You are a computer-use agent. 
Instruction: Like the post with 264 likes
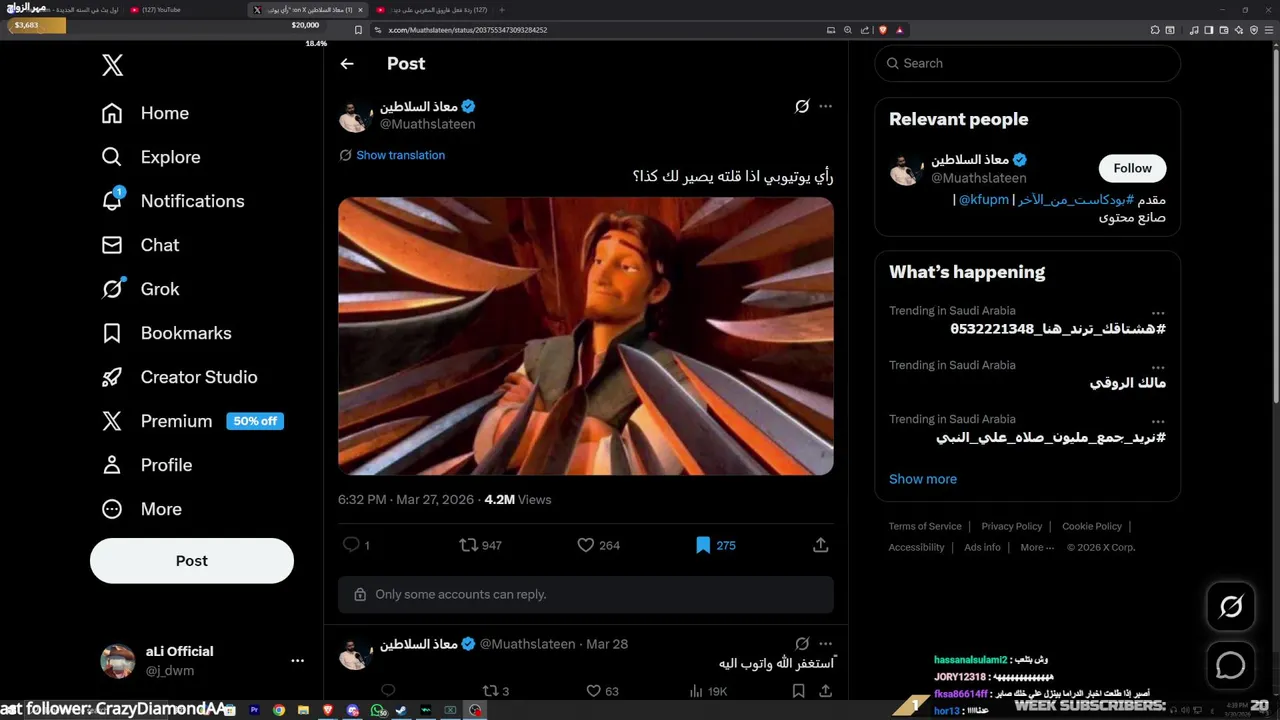(x=598, y=545)
